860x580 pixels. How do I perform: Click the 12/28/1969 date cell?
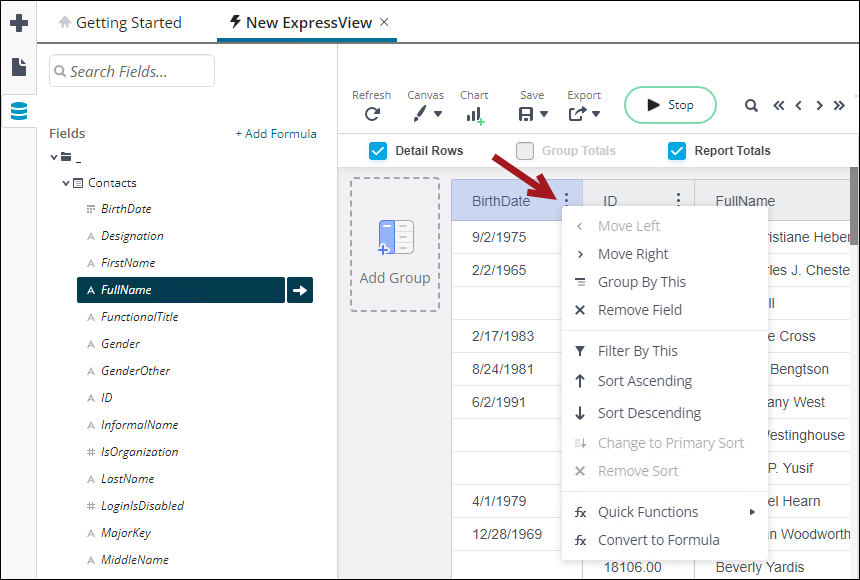[507, 534]
